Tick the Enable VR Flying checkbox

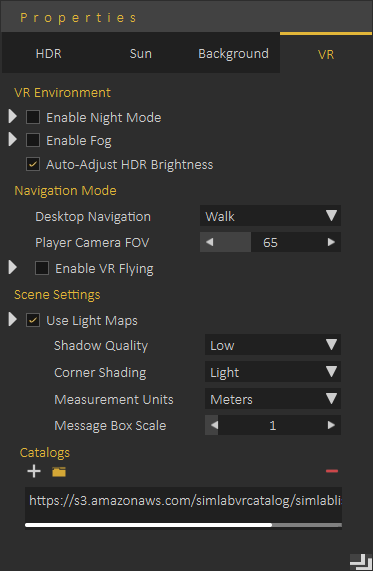point(42,268)
